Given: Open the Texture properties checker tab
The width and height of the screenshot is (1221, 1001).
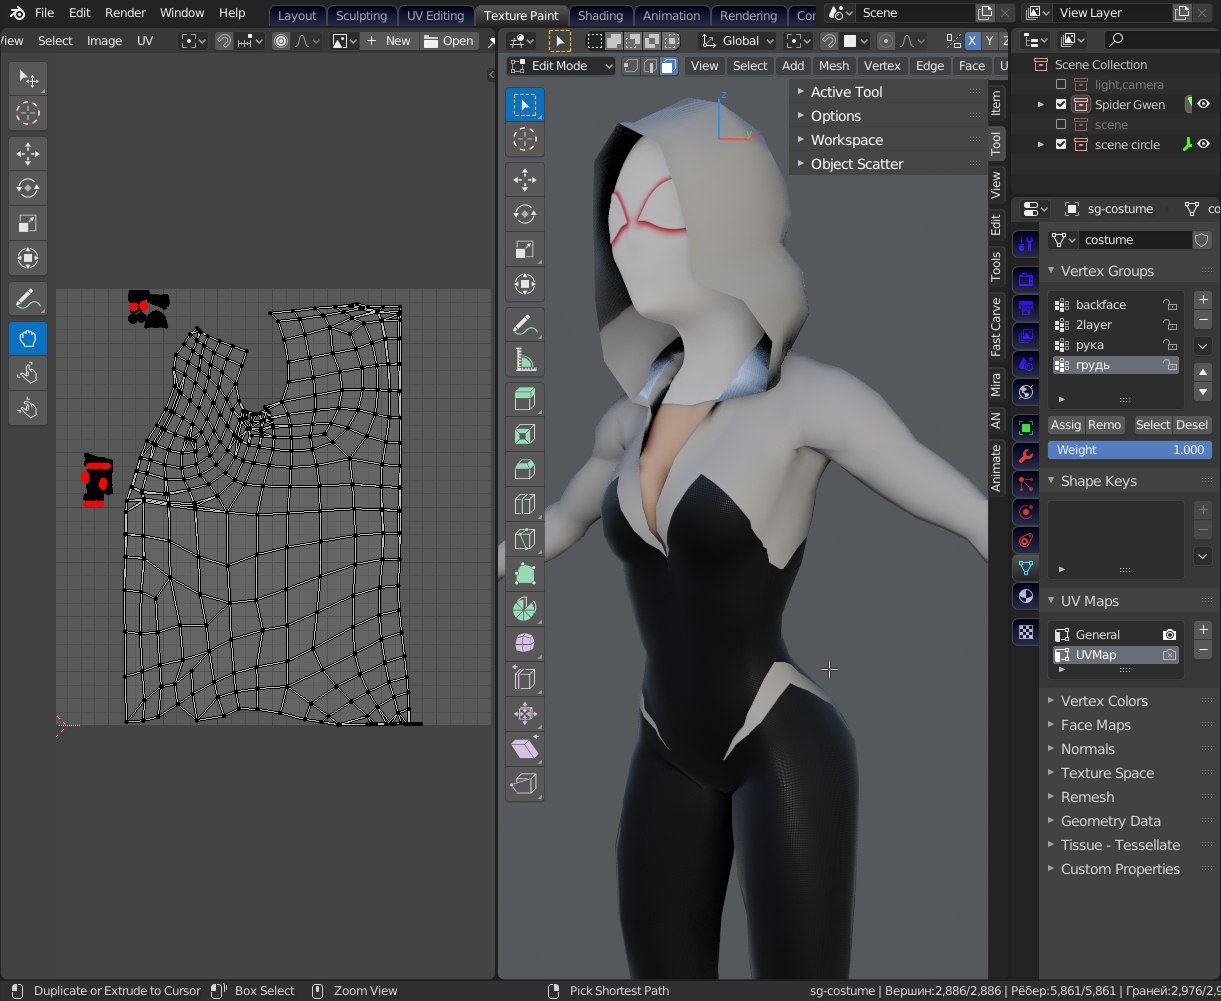Looking at the screenshot, I should 1025,632.
